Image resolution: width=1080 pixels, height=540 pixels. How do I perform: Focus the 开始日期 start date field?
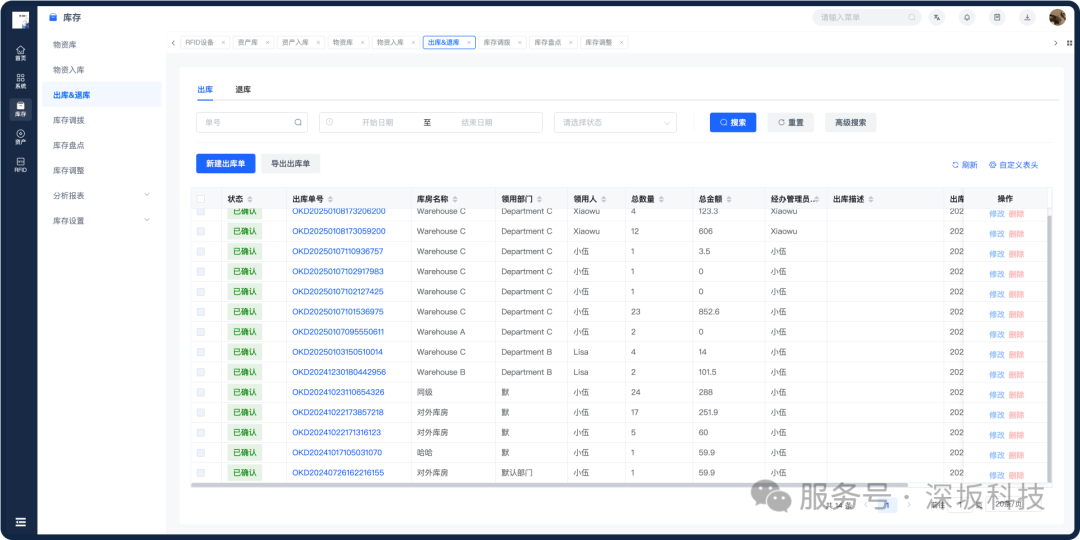click(x=377, y=123)
